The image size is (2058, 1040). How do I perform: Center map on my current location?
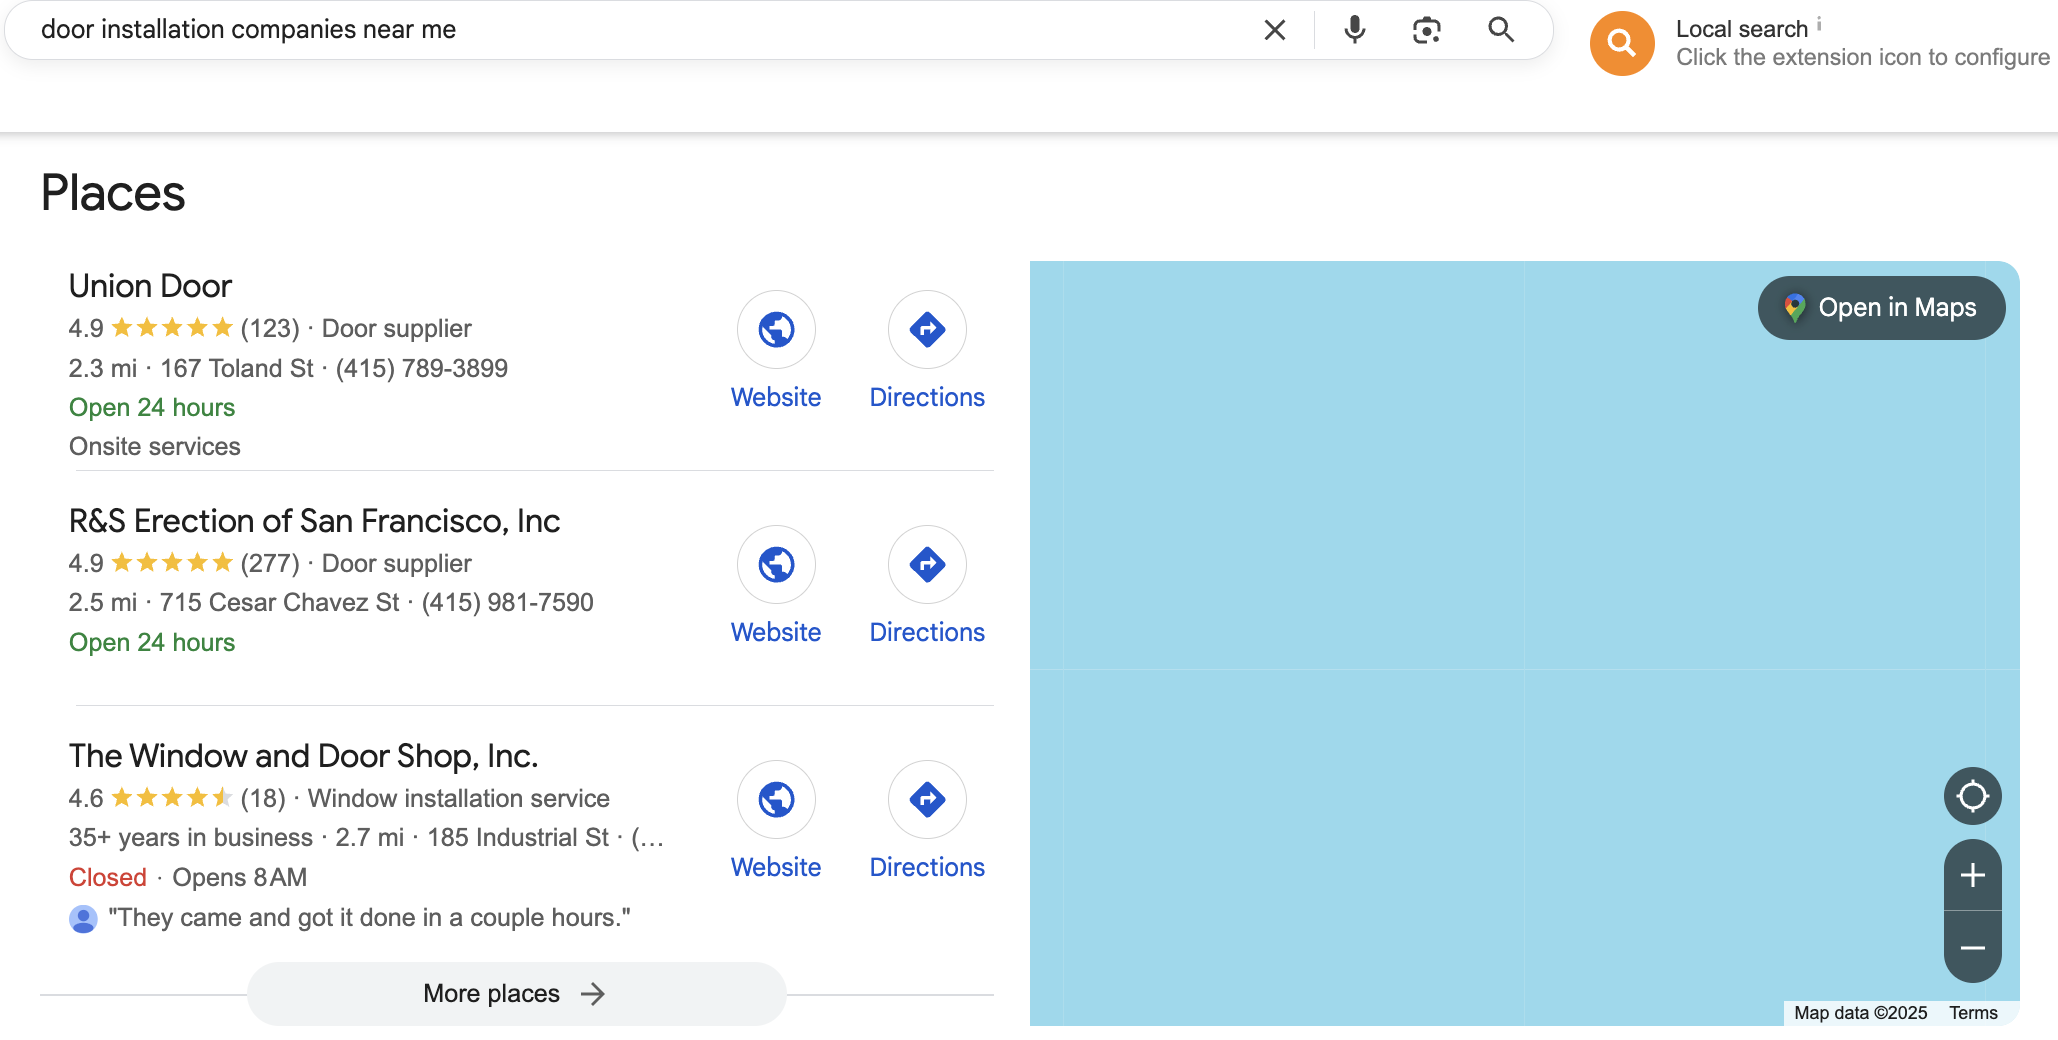tap(1972, 796)
